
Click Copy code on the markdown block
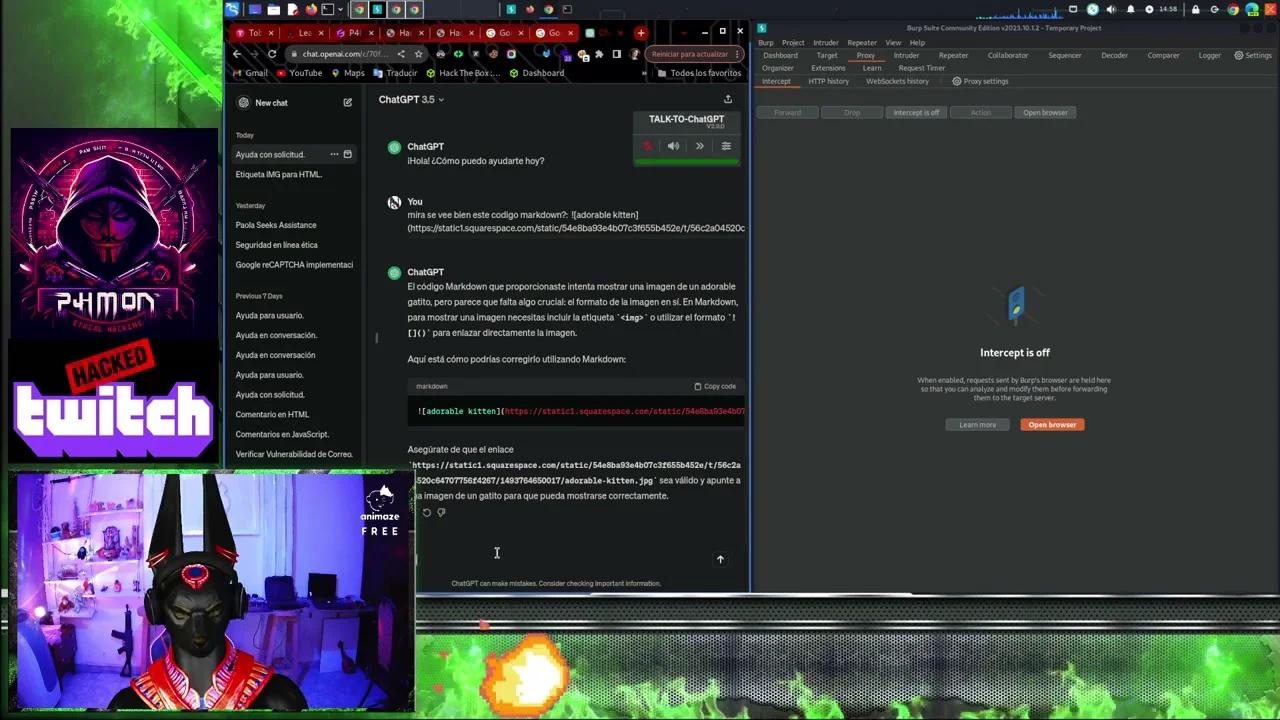[x=715, y=386]
